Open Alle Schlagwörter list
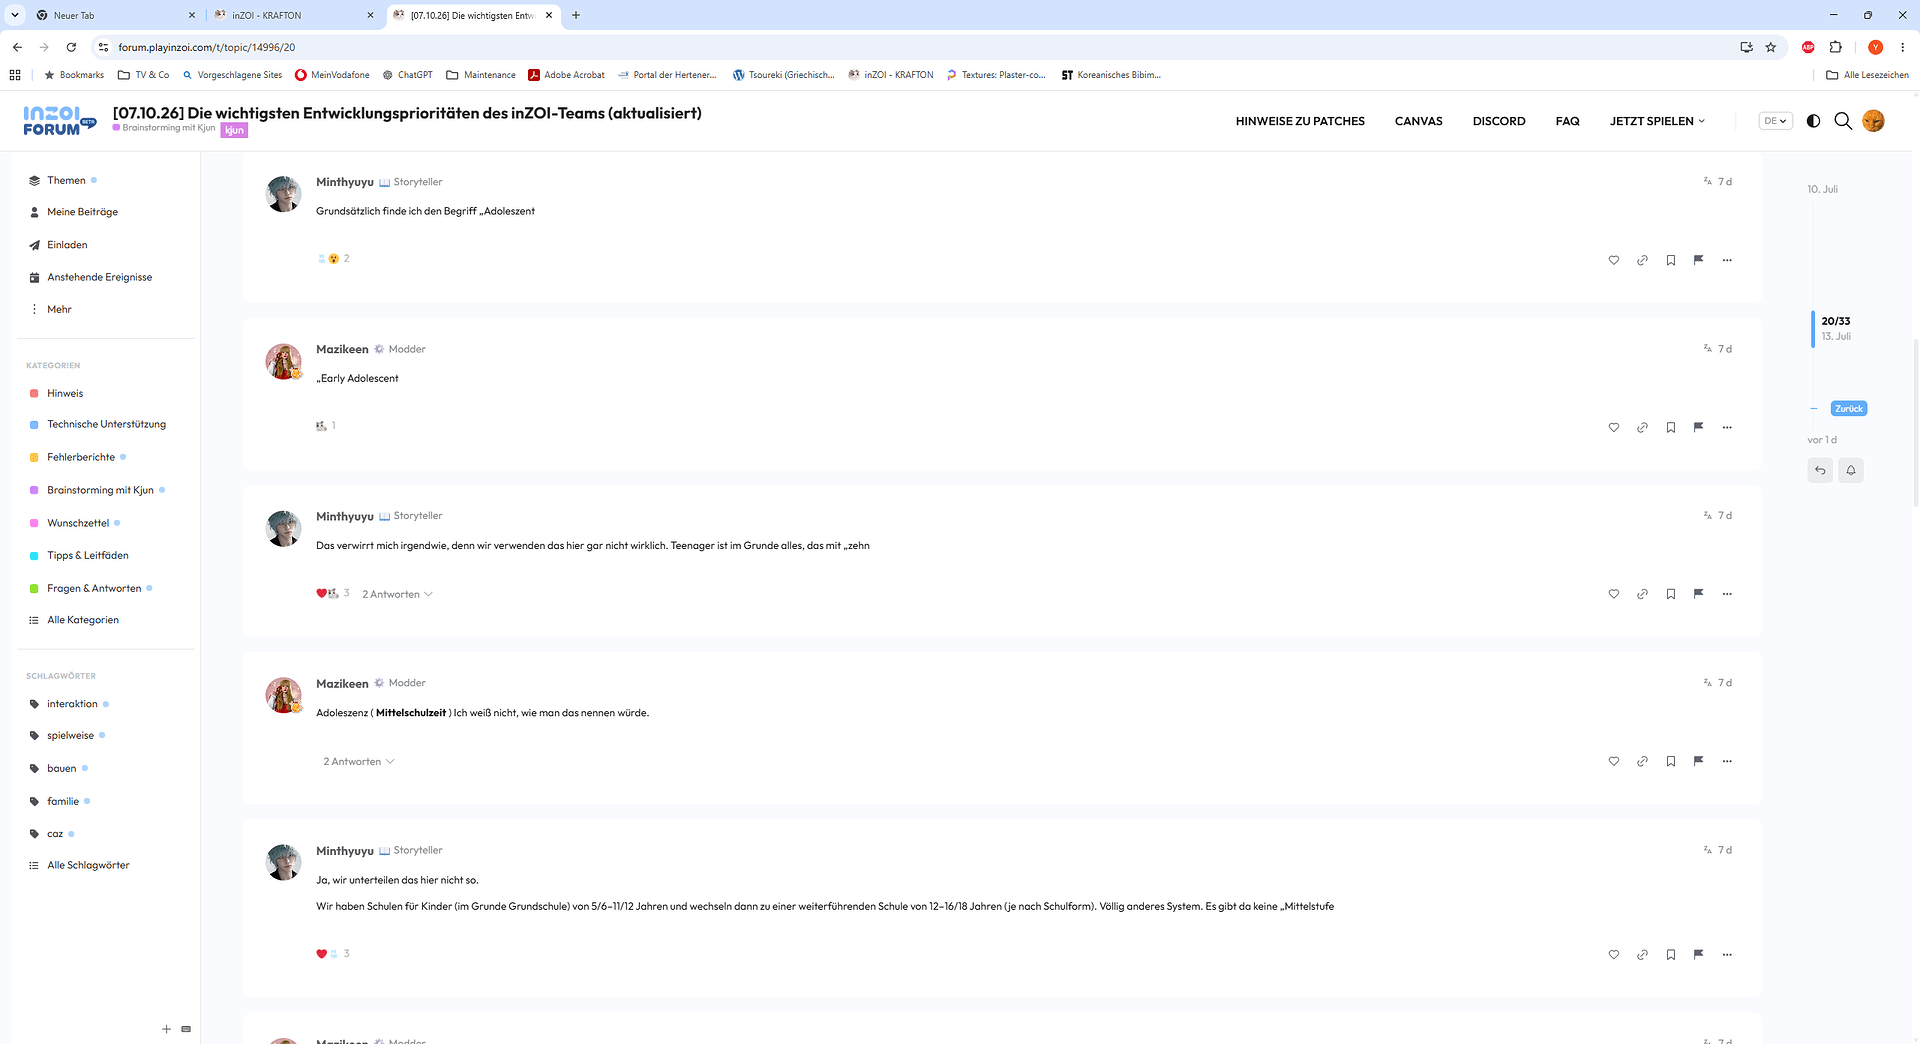1920x1044 pixels. point(88,865)
